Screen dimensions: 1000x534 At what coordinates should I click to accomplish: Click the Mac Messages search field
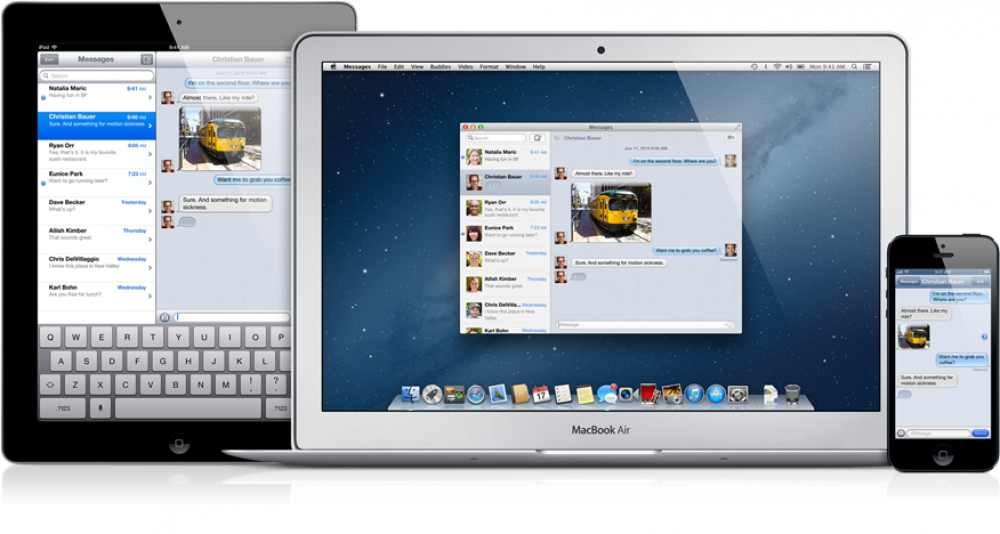[x=496, y=138]
